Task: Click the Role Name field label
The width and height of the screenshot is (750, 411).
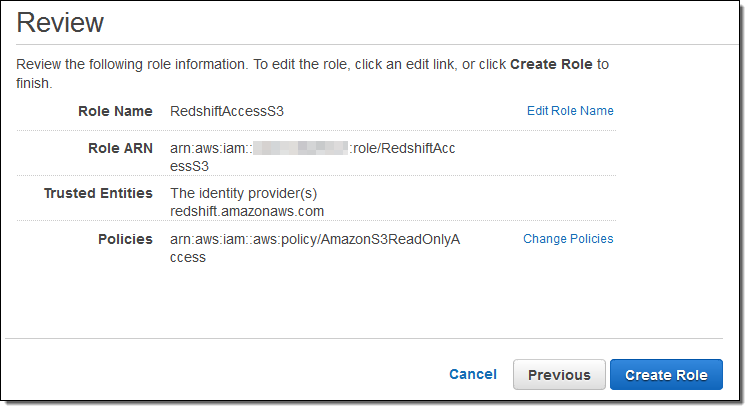Action: point(115,111)
